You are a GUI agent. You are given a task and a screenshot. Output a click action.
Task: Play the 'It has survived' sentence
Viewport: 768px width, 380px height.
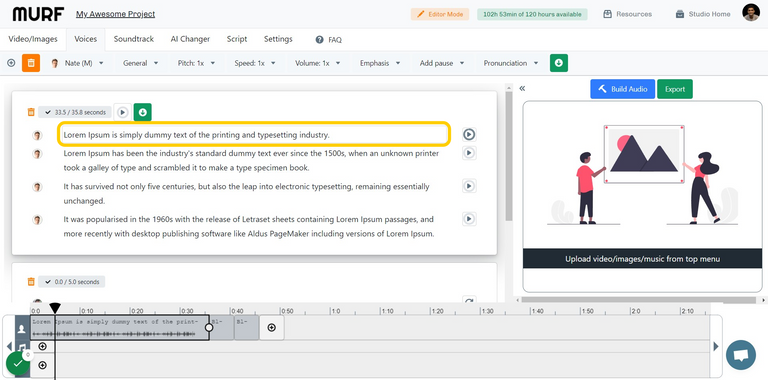(x=469, y=186)
